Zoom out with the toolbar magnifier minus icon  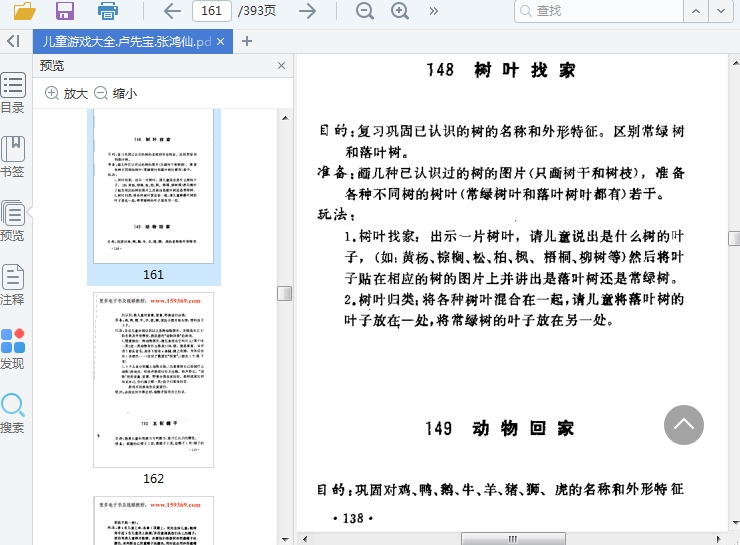coord(365,11)
